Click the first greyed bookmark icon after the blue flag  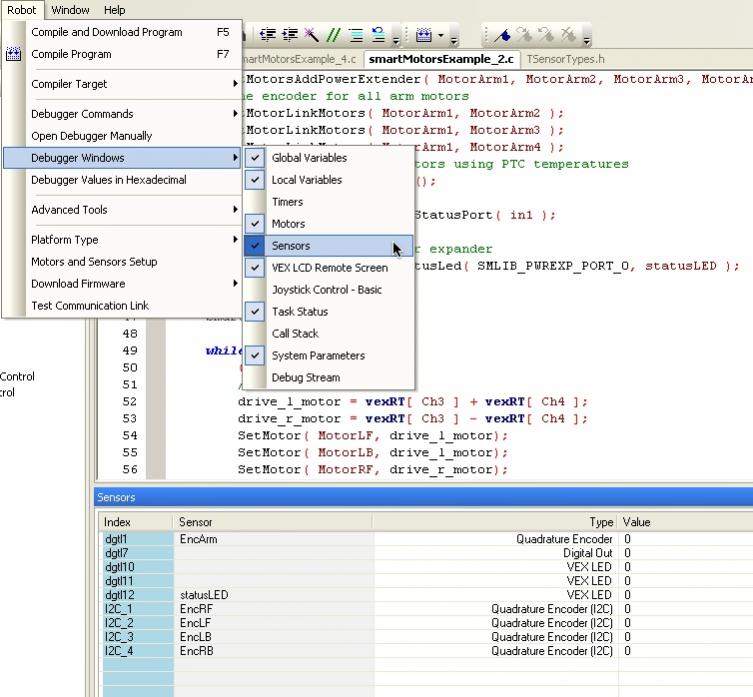click(525, 35)
